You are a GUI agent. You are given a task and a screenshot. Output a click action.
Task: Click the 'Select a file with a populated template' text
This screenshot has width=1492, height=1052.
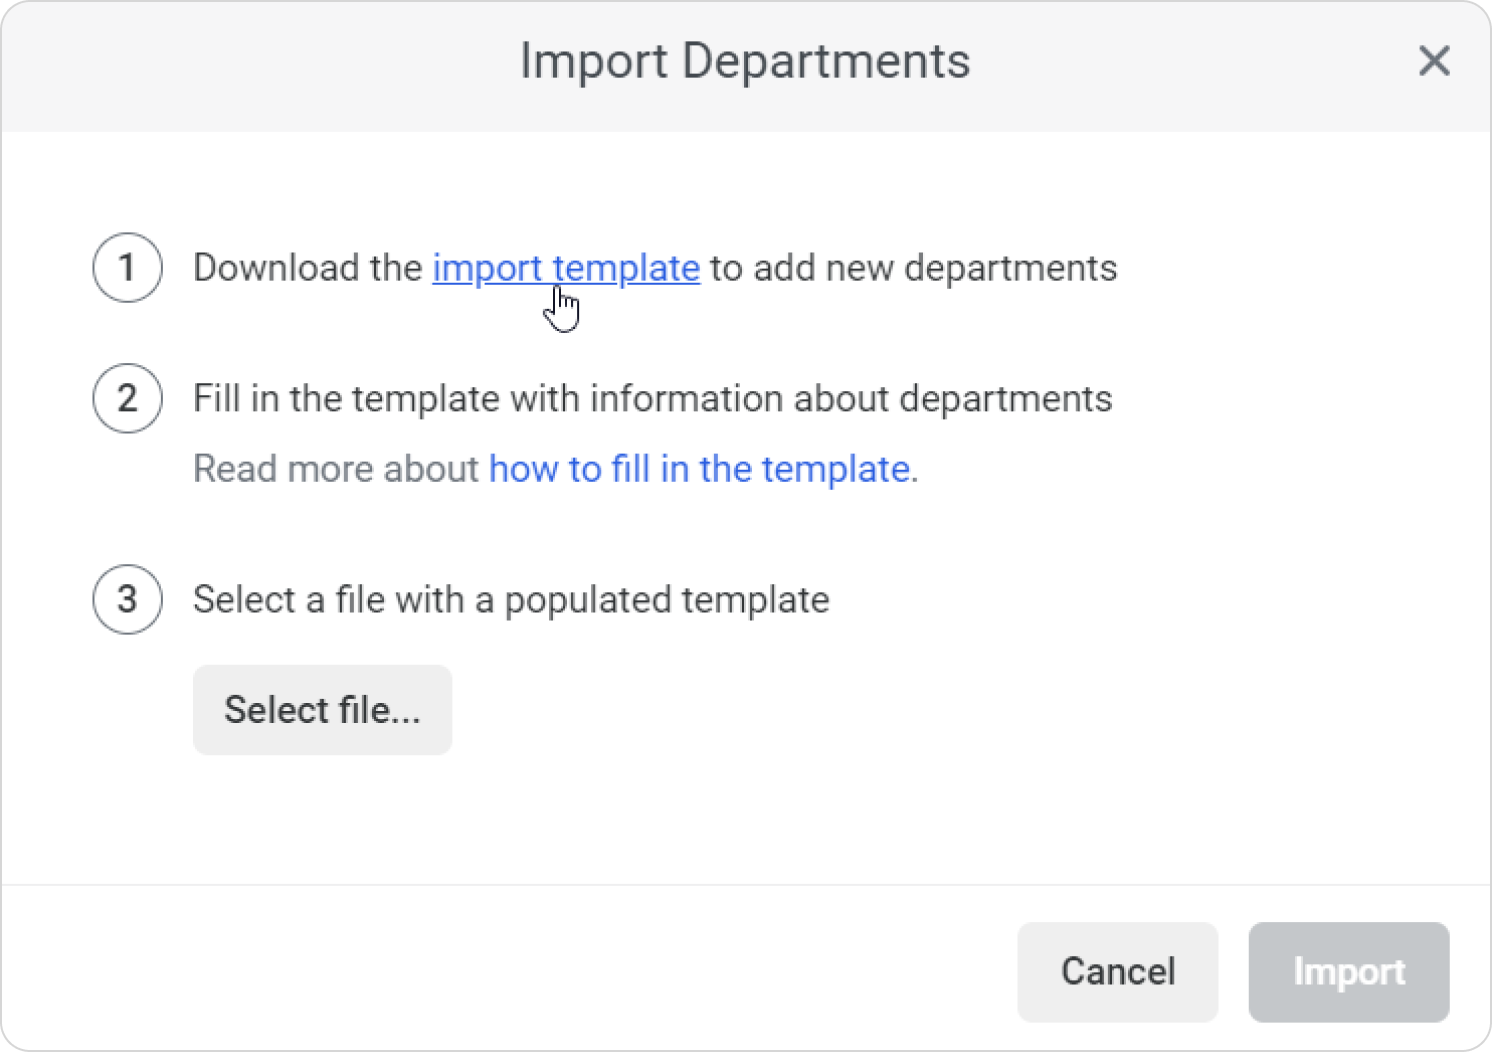tap(510, 600)
